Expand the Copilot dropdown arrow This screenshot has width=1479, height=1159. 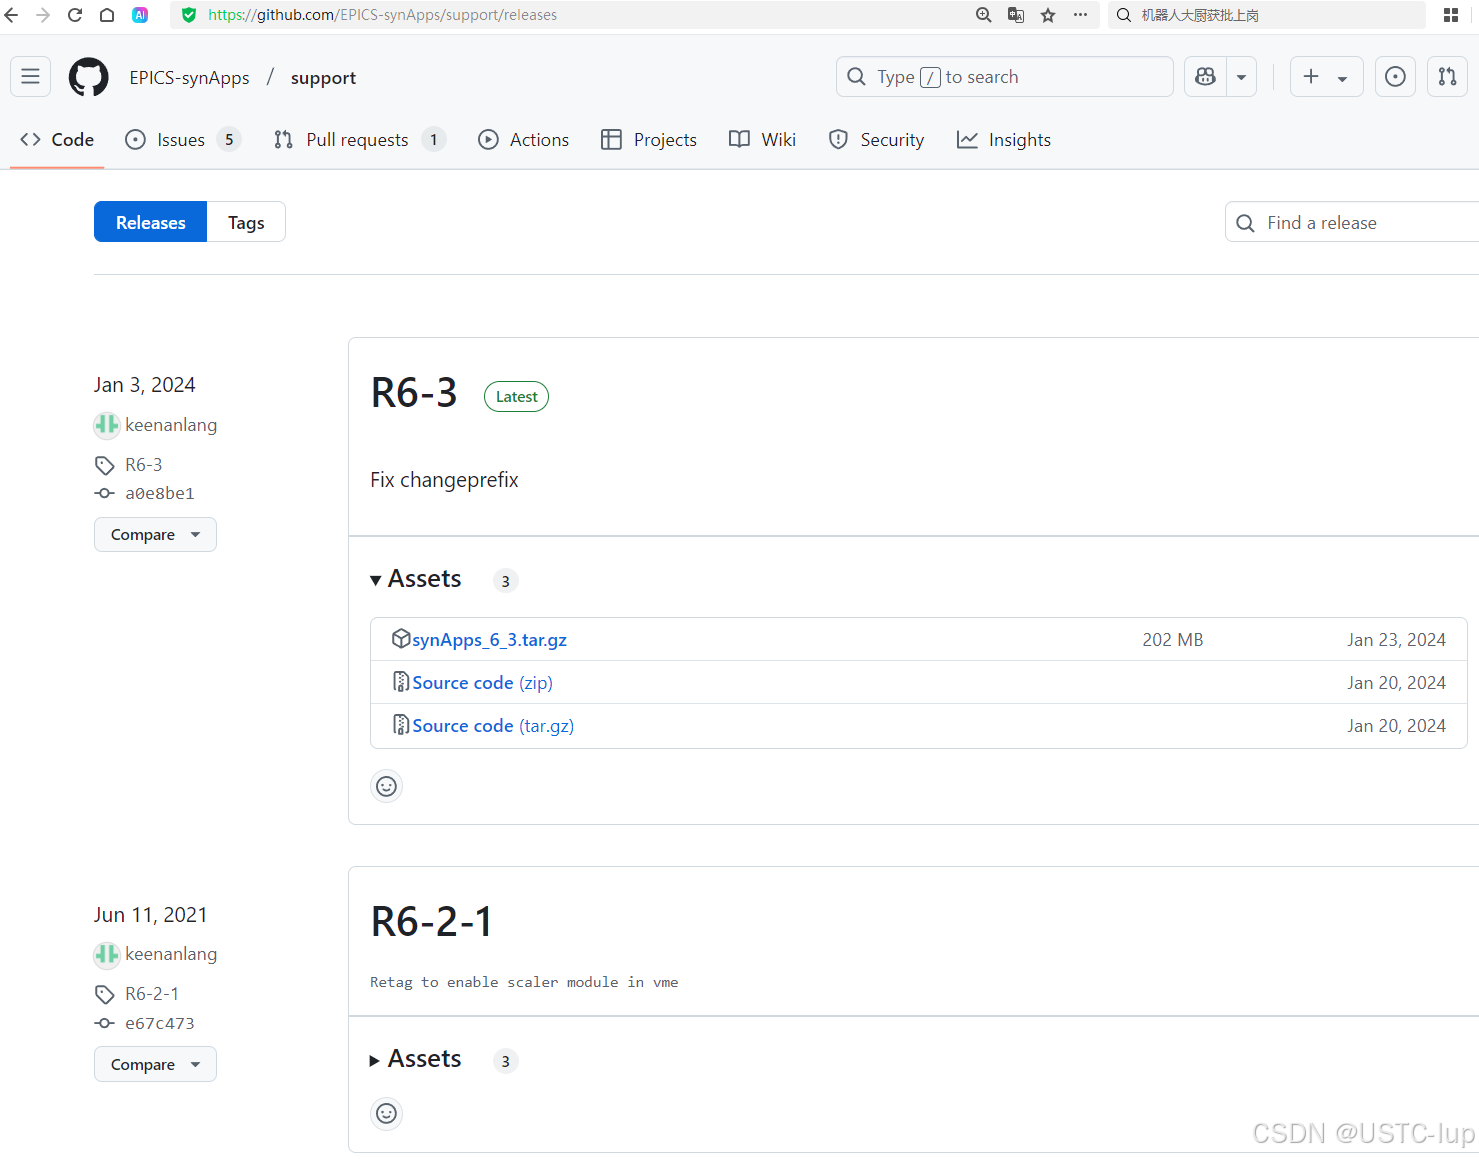pos(1241,77)
